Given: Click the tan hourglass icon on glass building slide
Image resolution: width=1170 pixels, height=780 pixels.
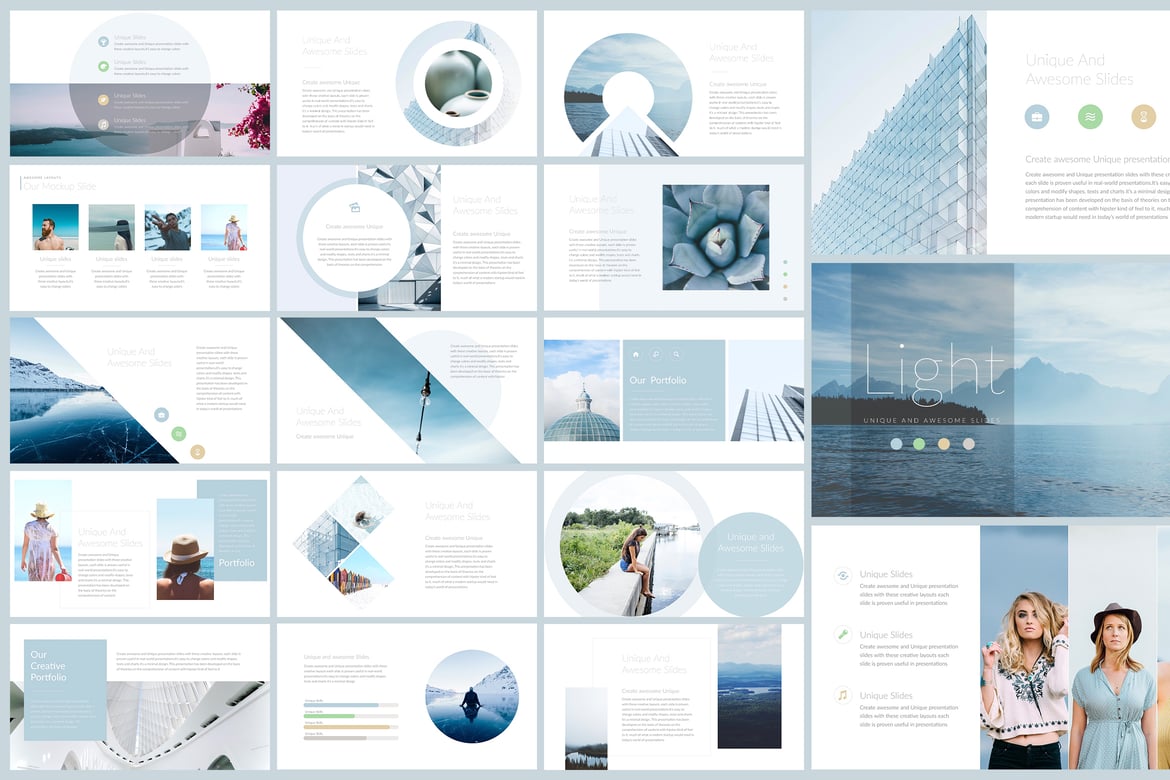Looking at the screenshot, I should click(1143, 116).
